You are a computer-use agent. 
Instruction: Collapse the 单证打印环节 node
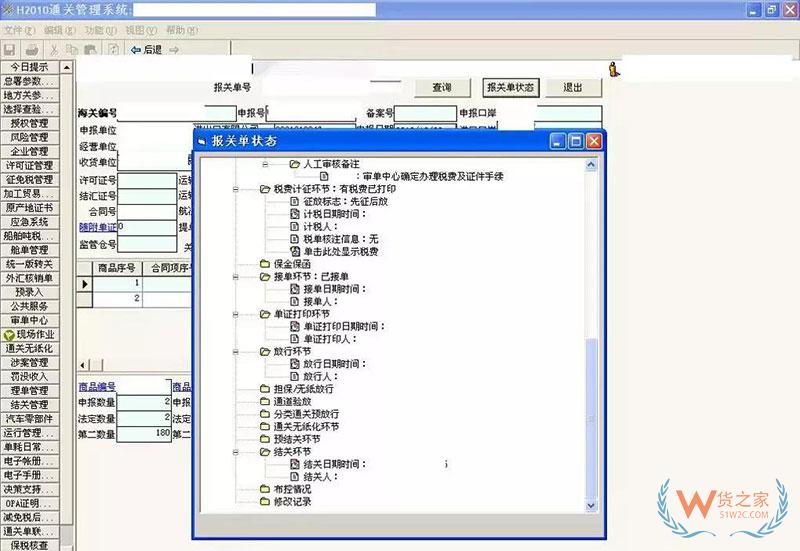click(x=236, y=314)
